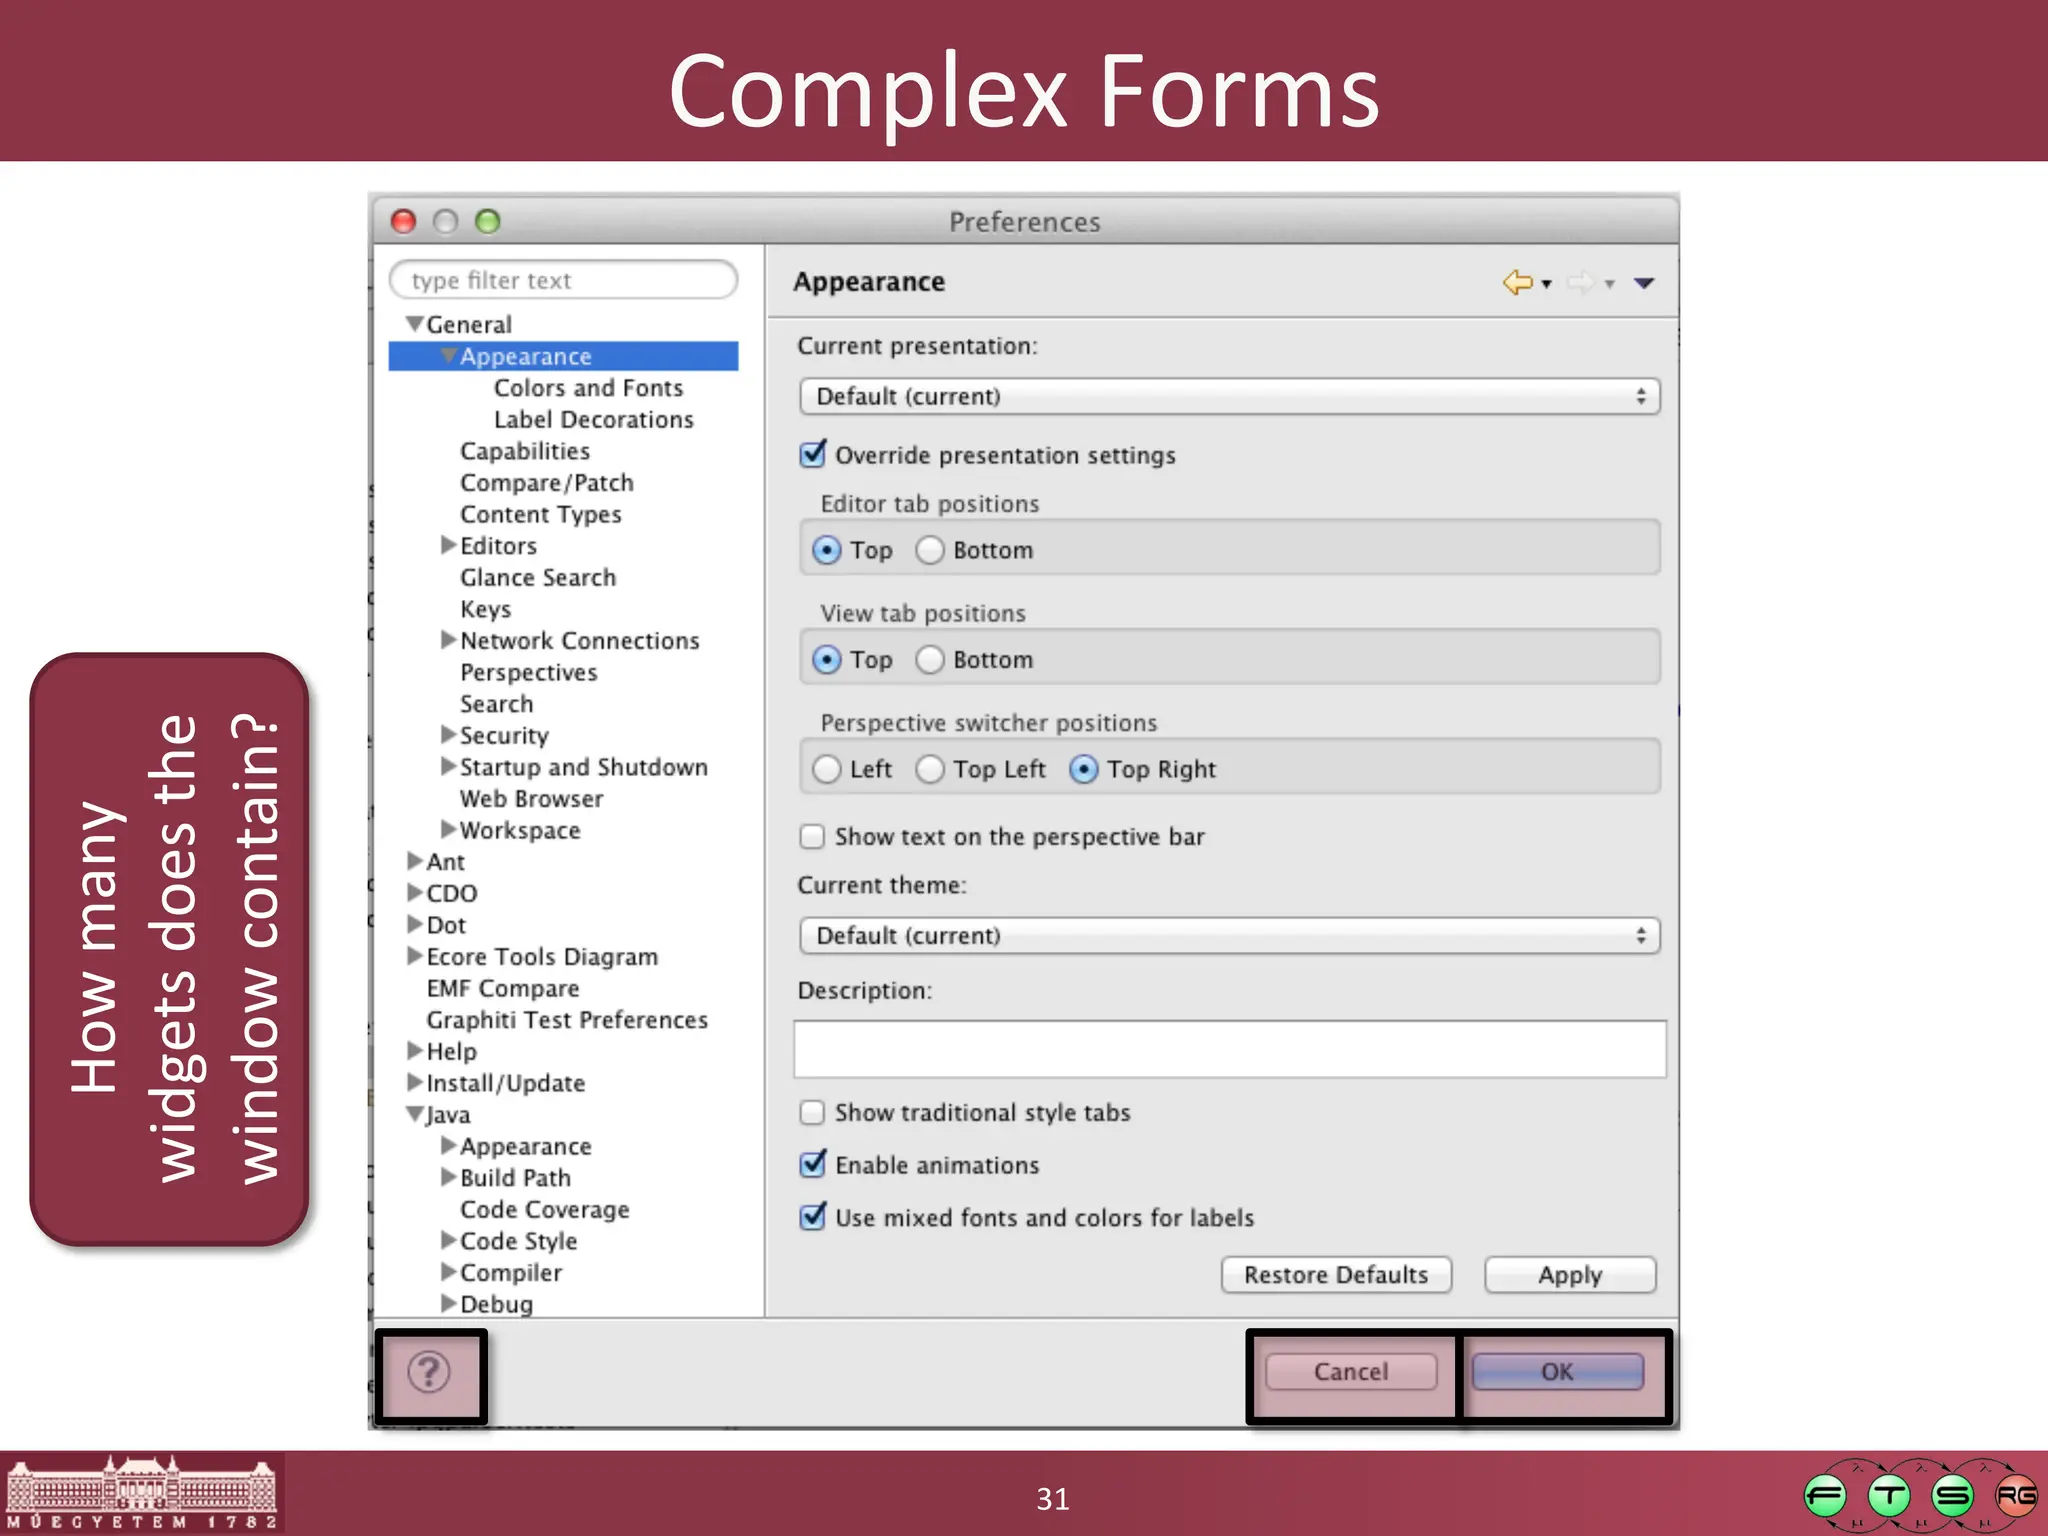The image size is (2048, 1536).
Task: Enable Show text on the perspective bar
Action: [812, 836]
